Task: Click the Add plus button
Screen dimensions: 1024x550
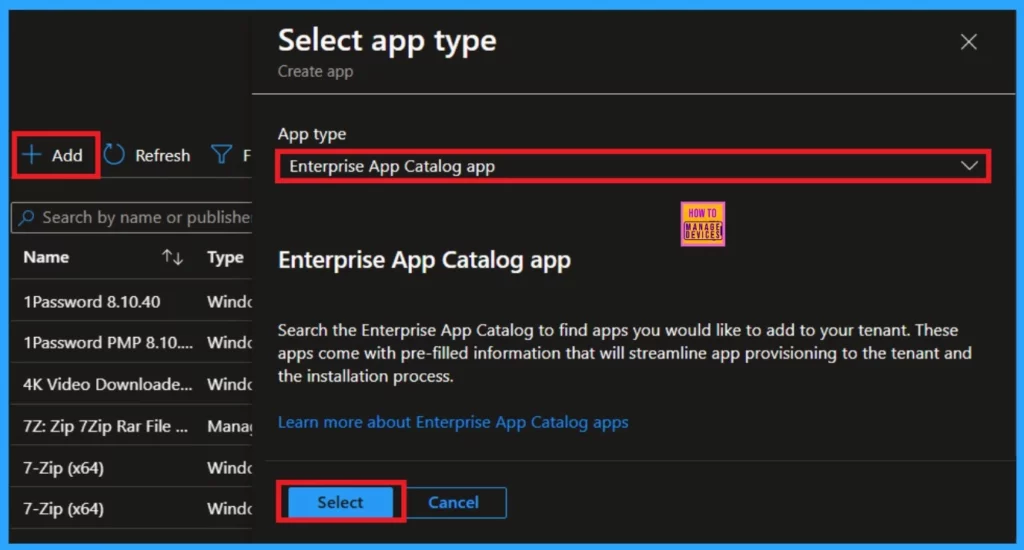Action: click(53, 155)
